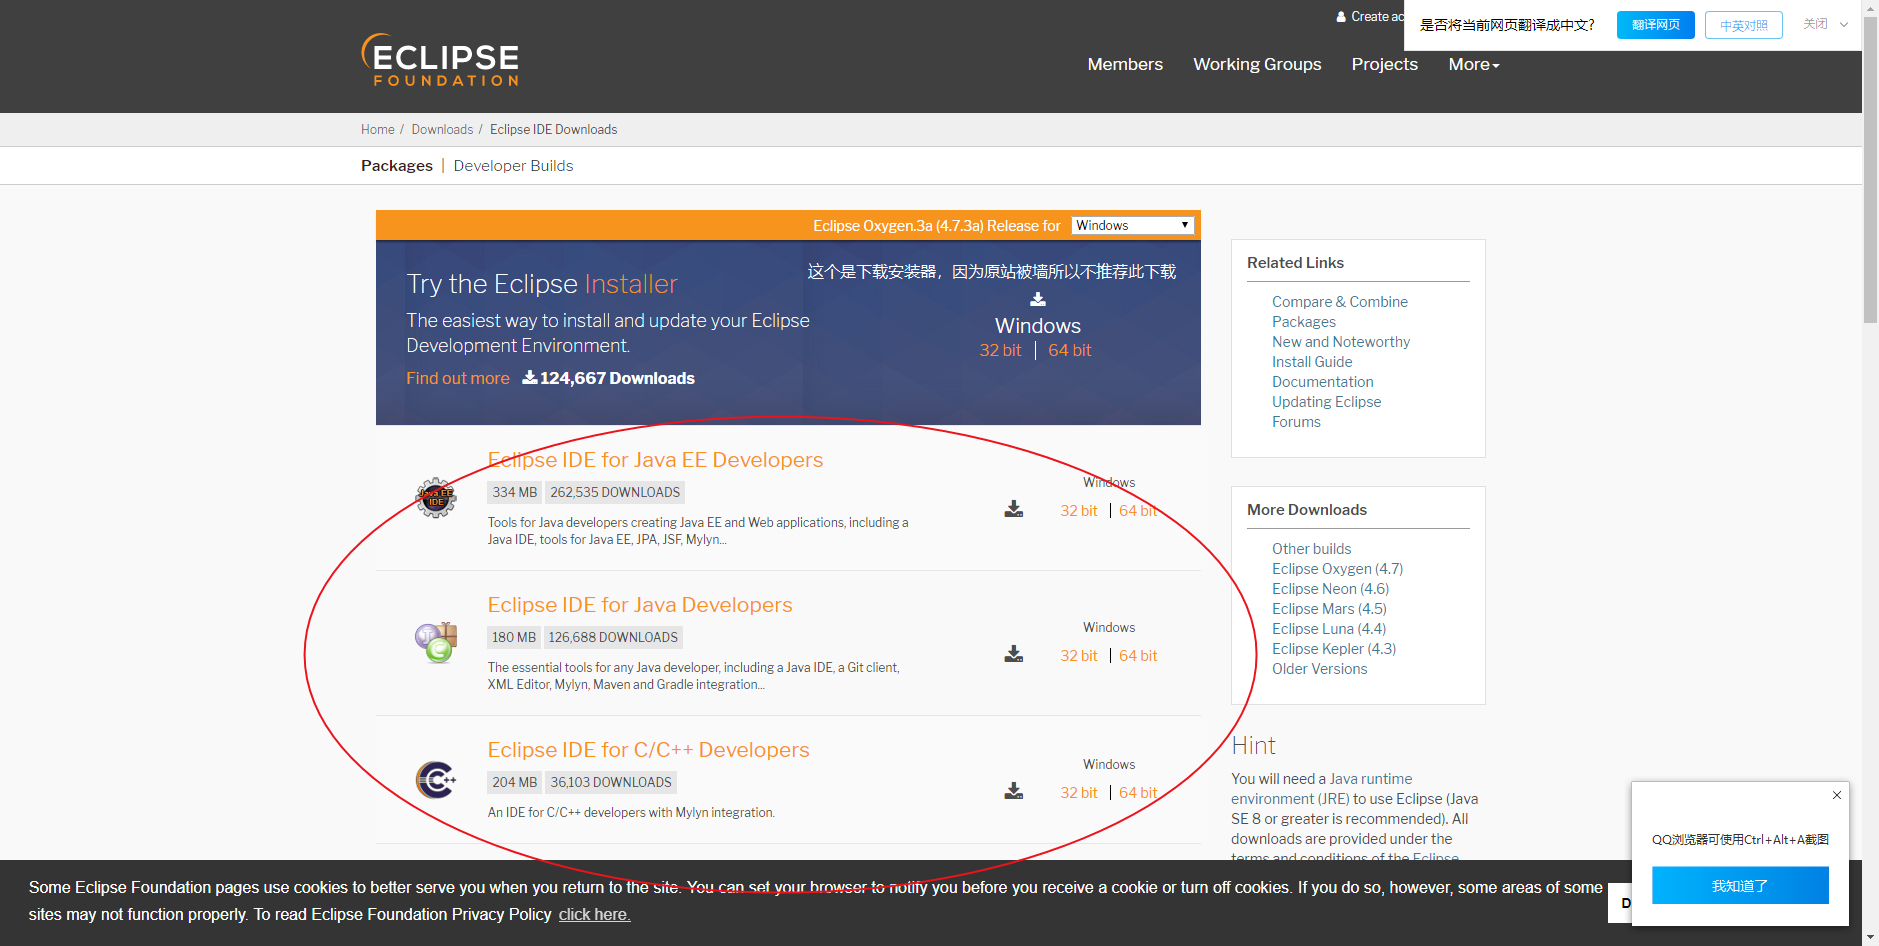Open the Working Groups menu item
Image resolution: width=1879 pixels, height=946 pixels.
(1257, 64)
